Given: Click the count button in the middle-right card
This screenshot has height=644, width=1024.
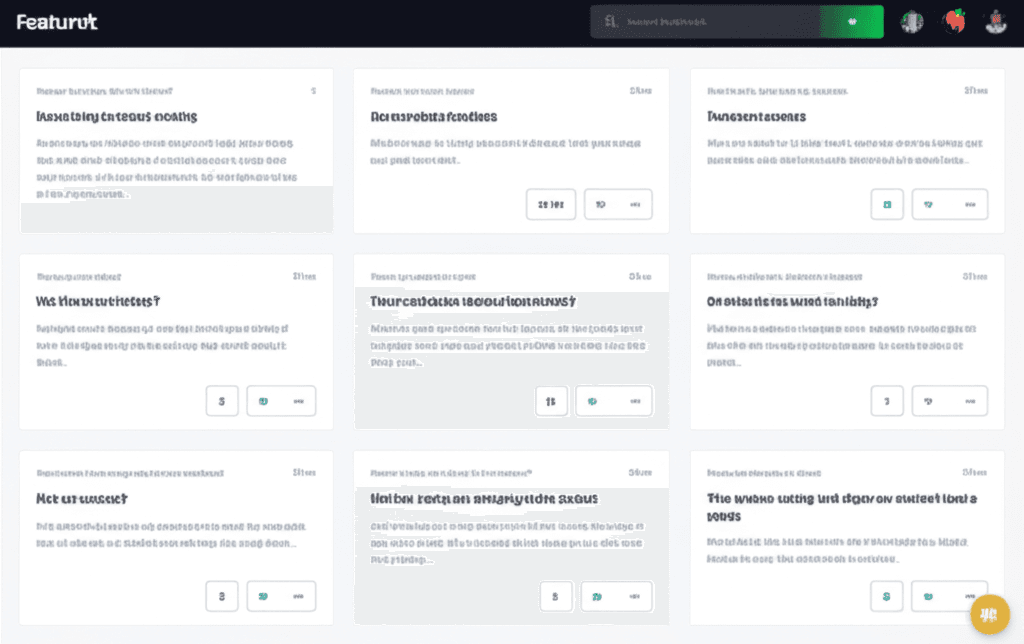Looking at the screenshot, I should tap(887, 401).
